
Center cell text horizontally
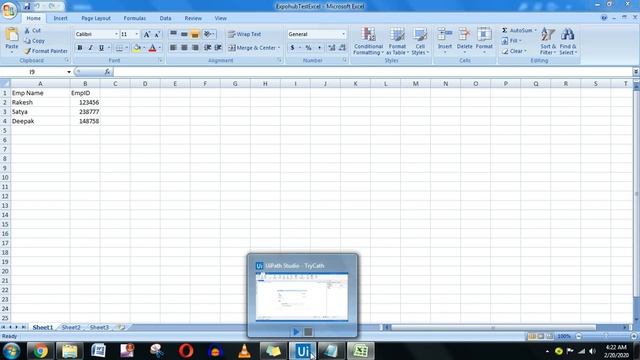pyautogui.click(x=184, y=48)
